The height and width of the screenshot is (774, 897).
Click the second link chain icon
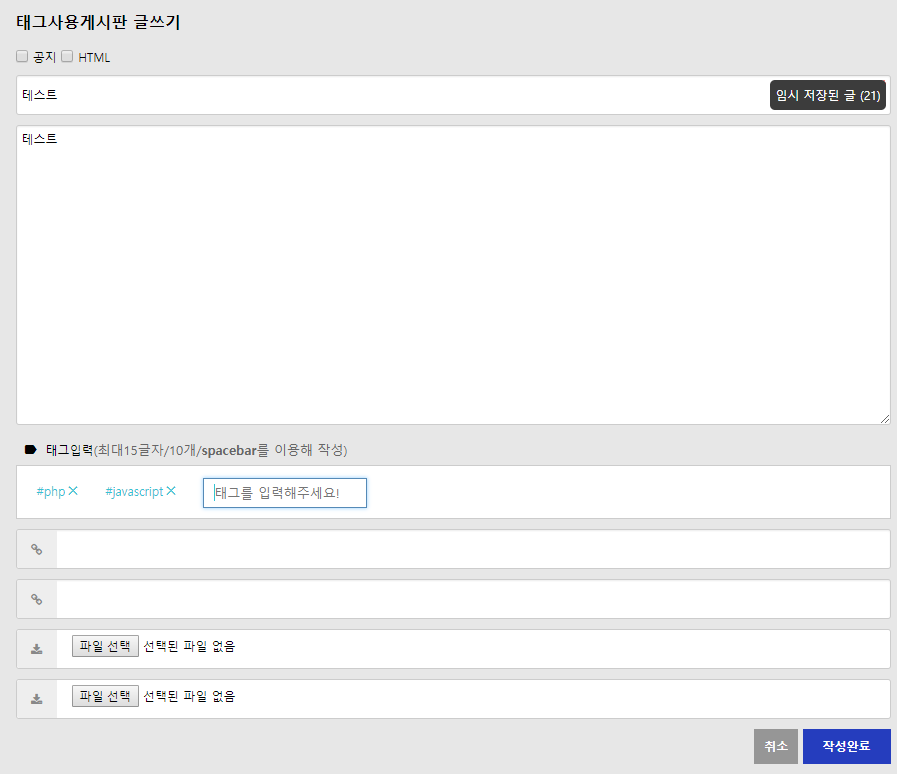37,599
